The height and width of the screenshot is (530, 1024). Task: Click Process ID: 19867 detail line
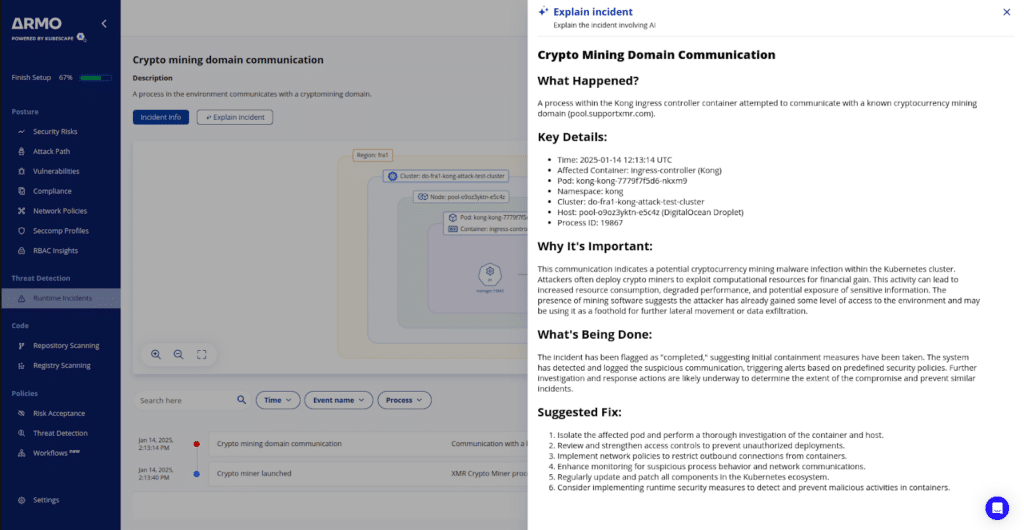click(590, 223)
